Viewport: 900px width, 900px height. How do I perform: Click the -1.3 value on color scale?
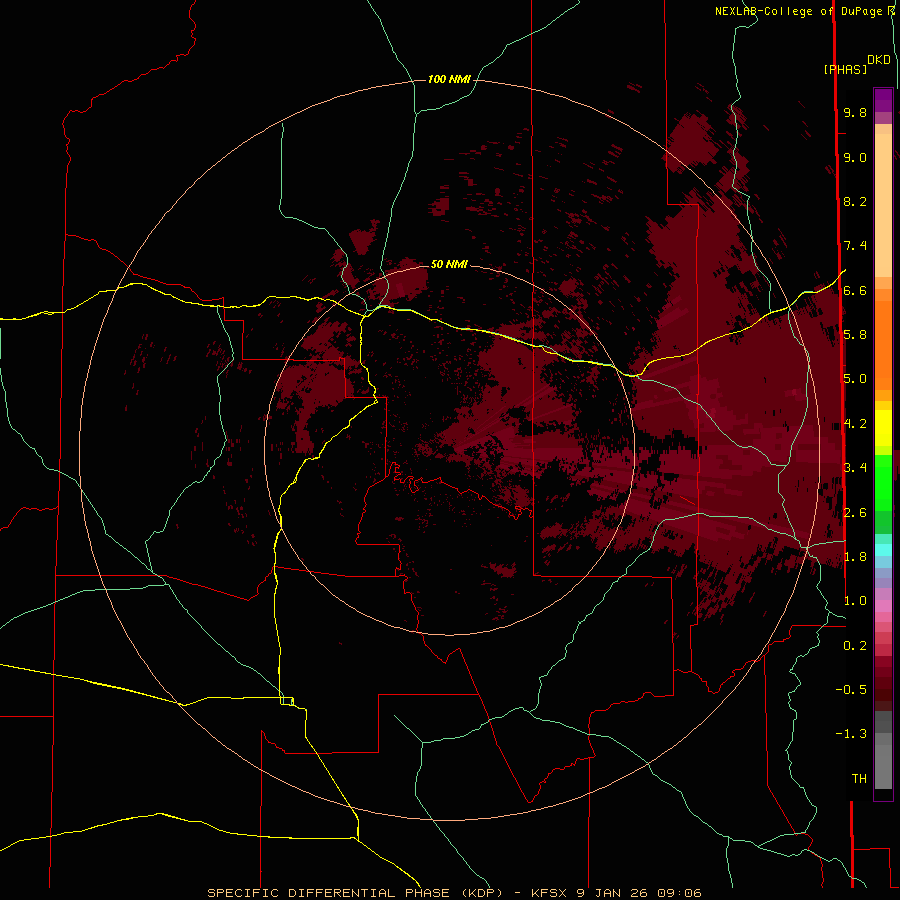click(851, 734)
